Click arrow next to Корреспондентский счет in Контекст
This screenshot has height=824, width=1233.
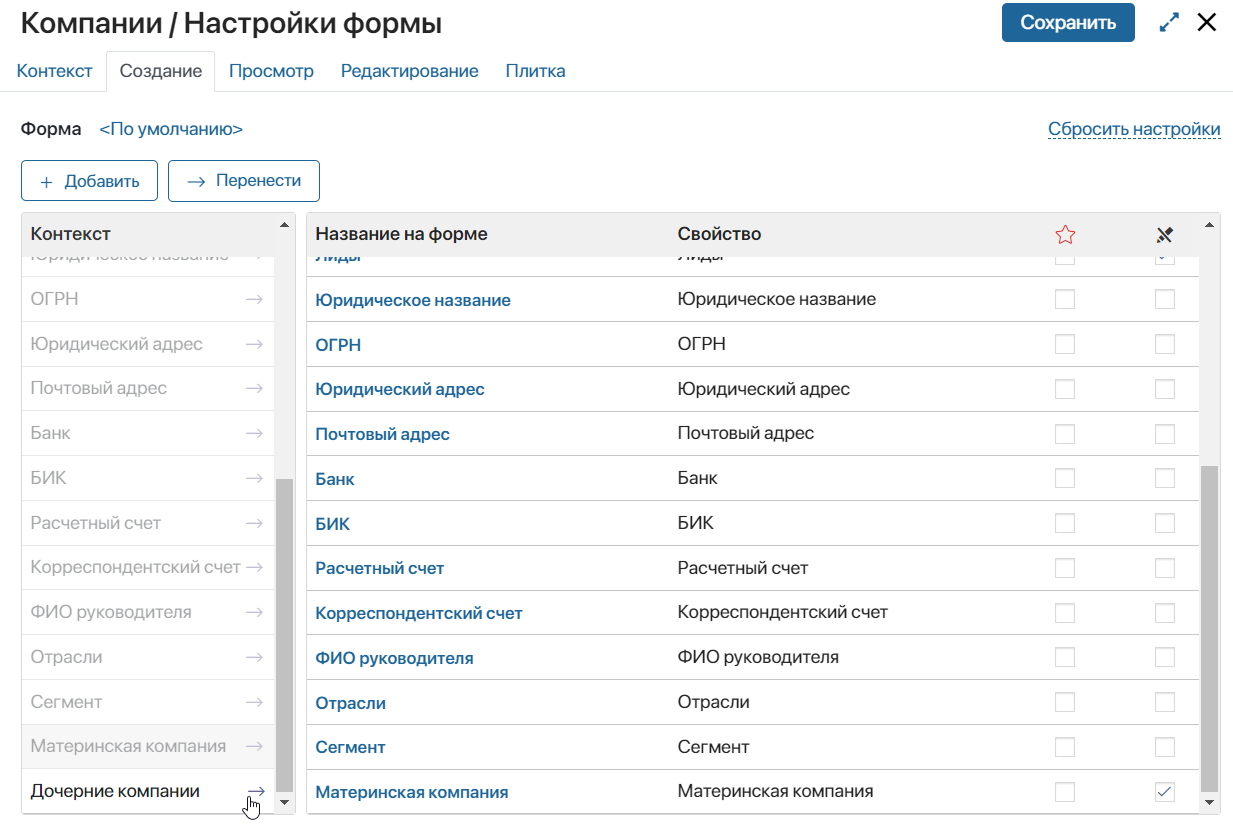[254, 567]
